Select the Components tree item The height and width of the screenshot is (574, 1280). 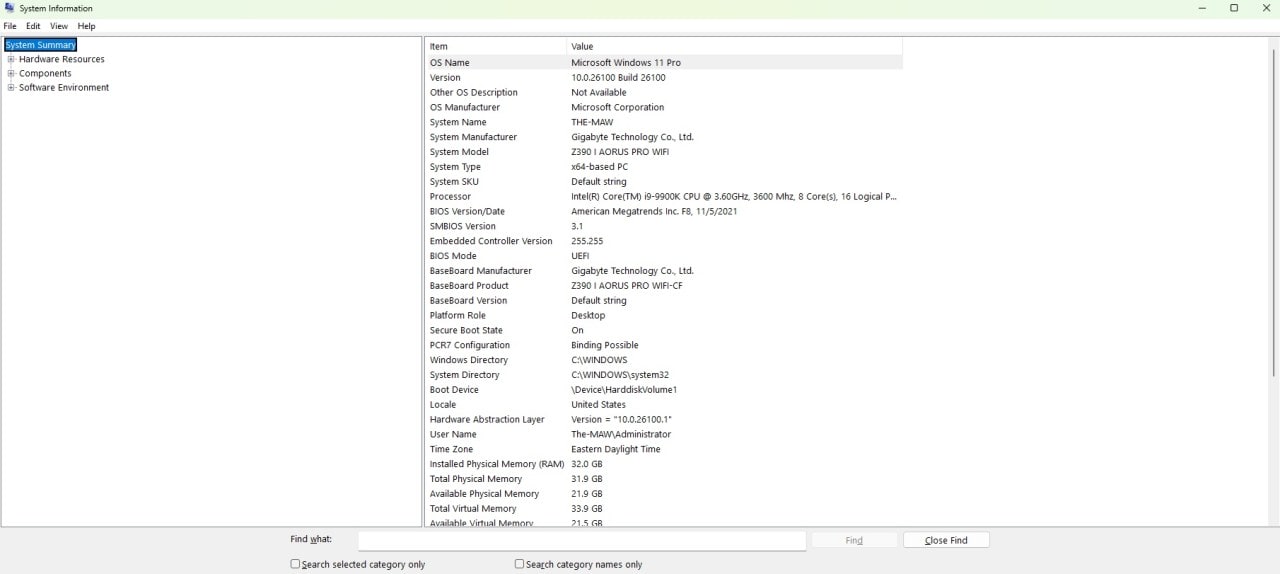click(45, 73)
